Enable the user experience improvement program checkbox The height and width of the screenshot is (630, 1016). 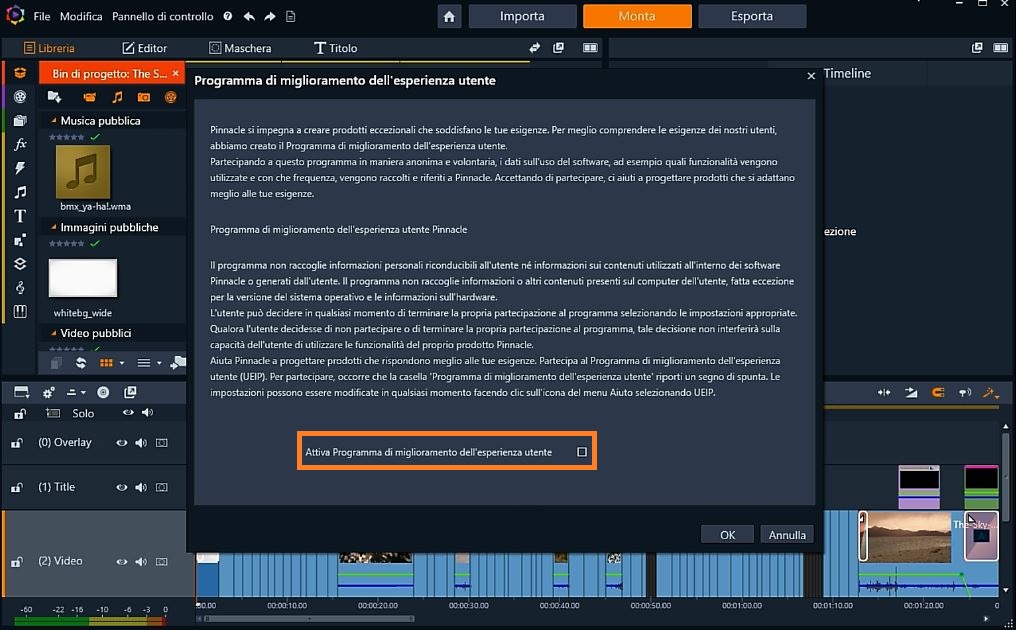point(582,452)
